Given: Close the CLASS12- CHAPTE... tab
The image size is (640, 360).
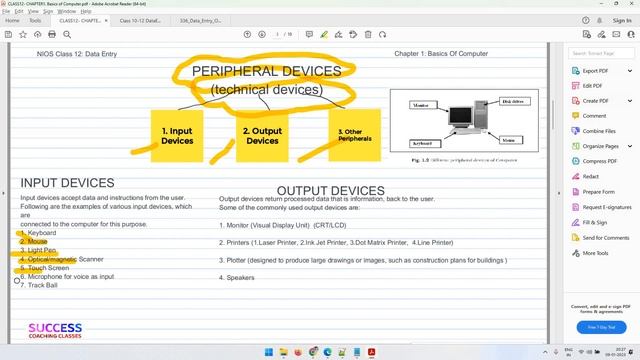Looking at the screenshot, I should point(106,20).
